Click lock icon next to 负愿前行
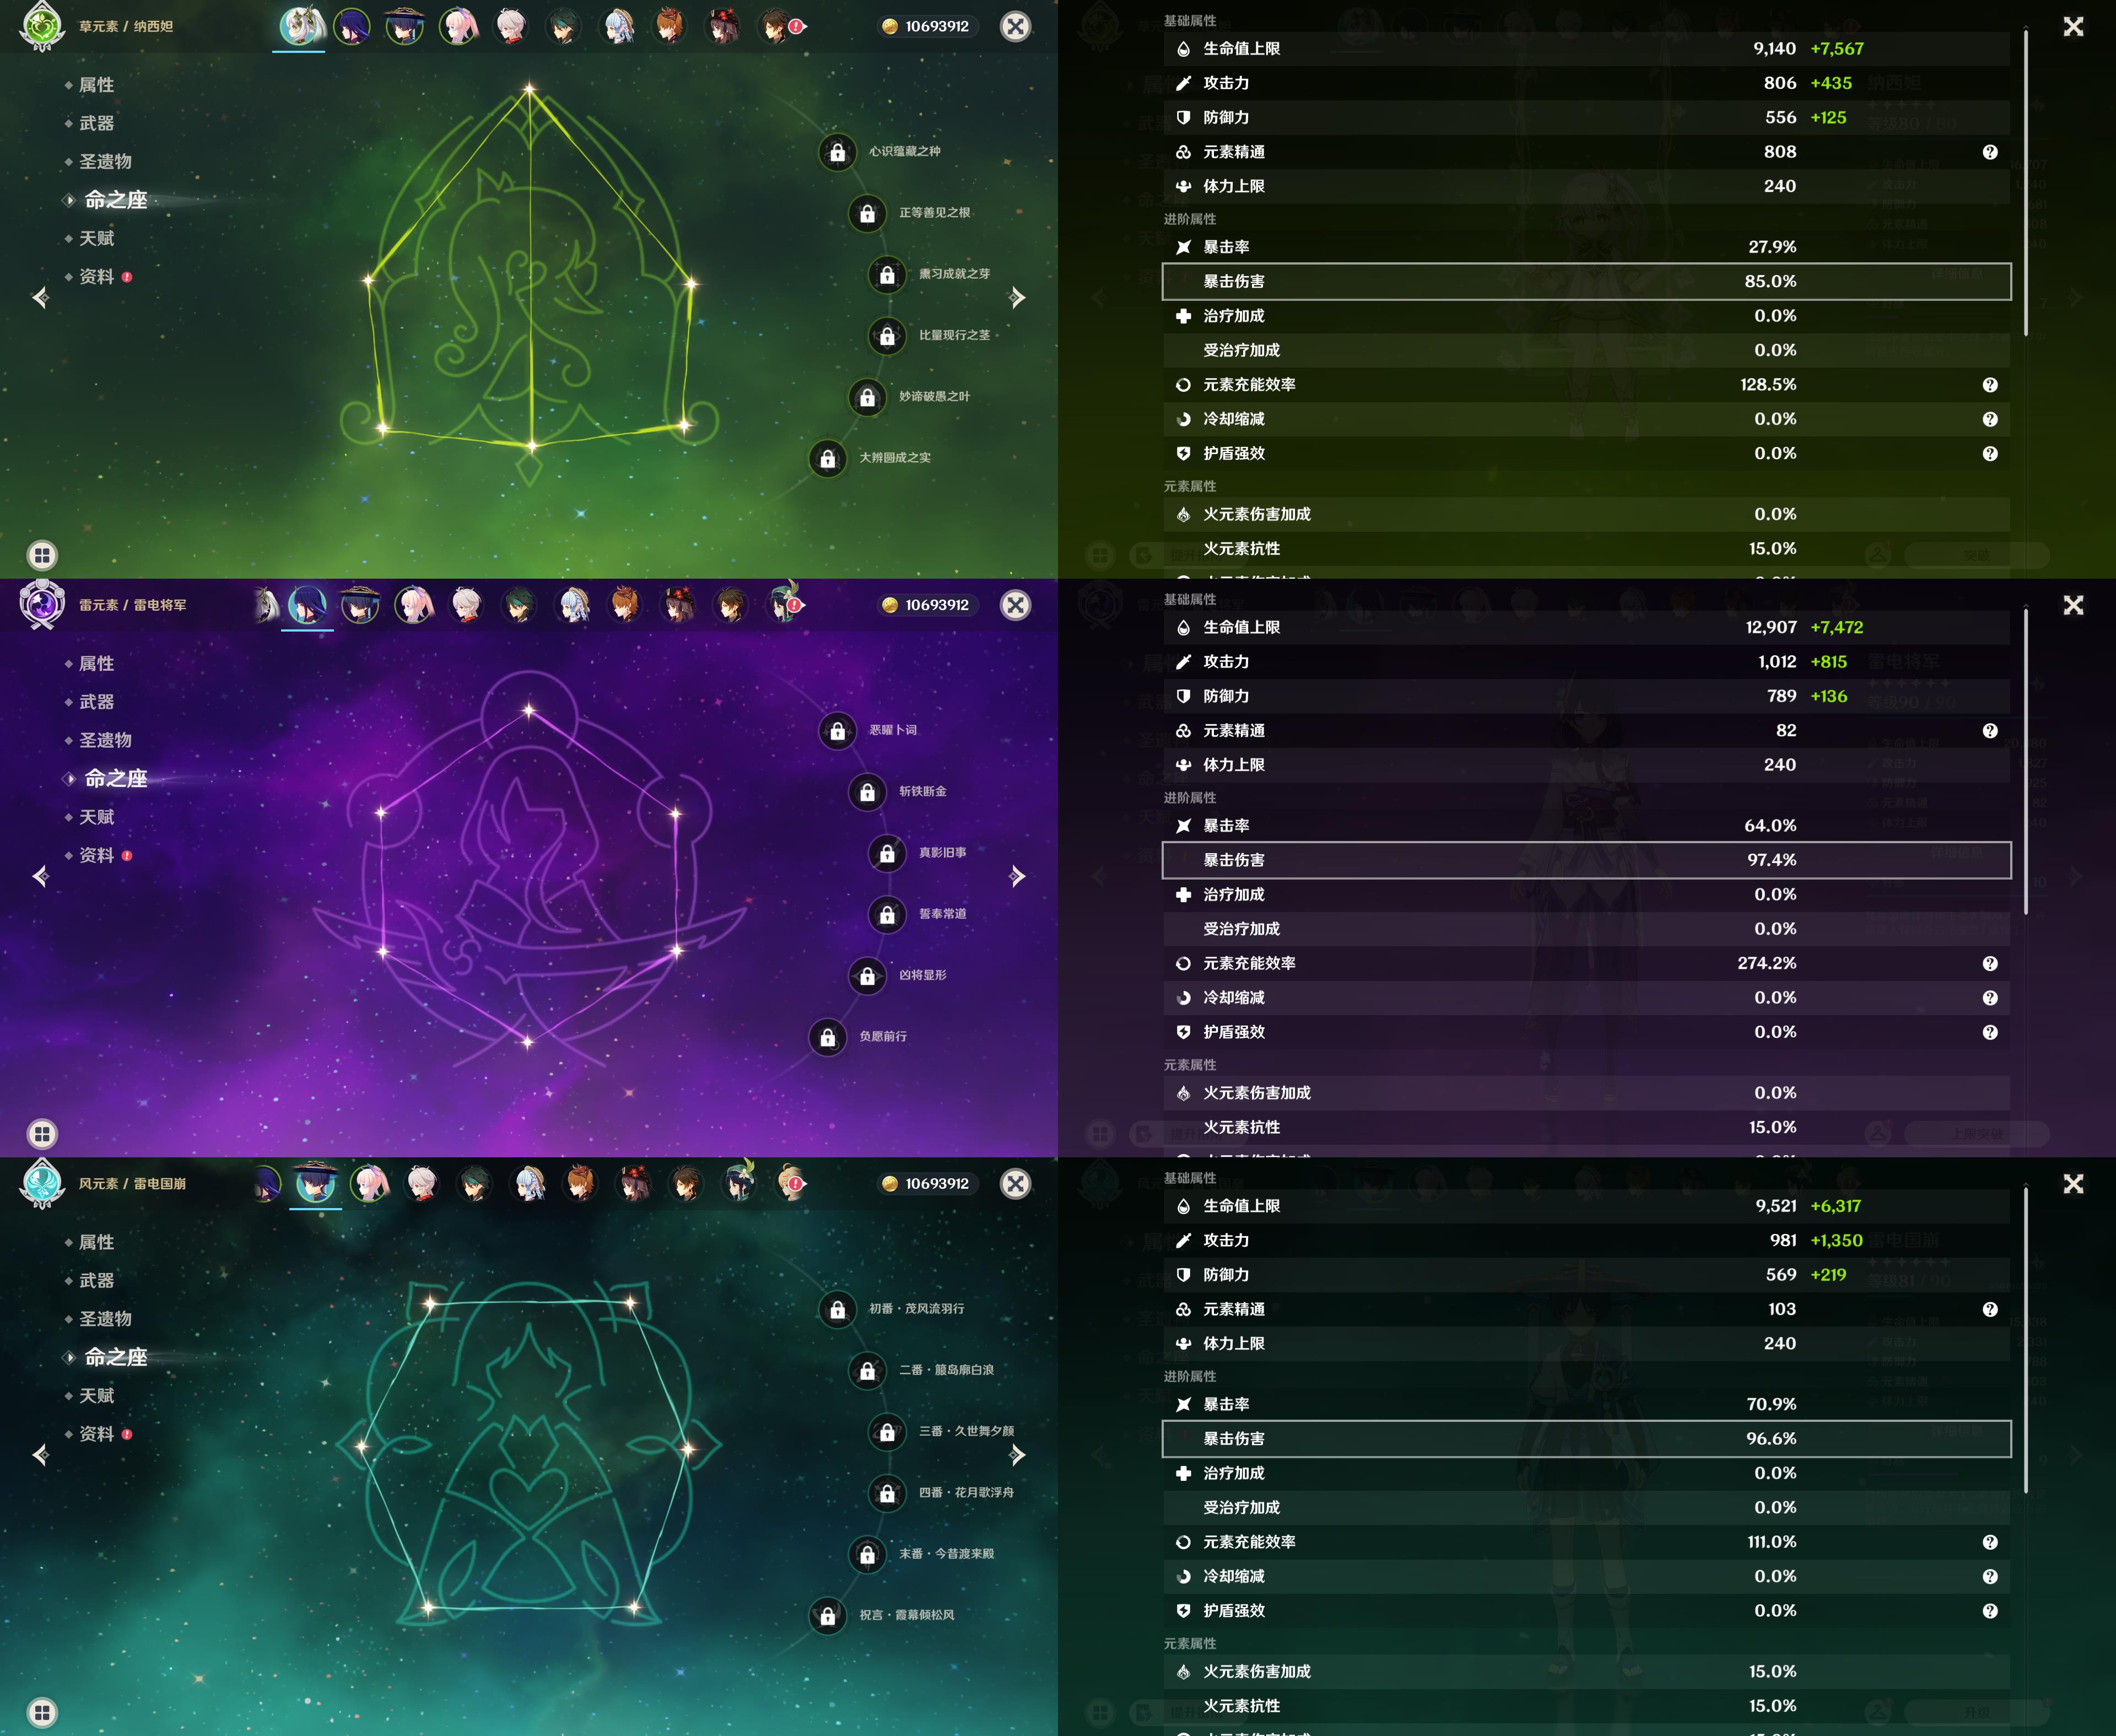The height and width of the screenshot is (1736, 2116). (x=828, y=1038)
